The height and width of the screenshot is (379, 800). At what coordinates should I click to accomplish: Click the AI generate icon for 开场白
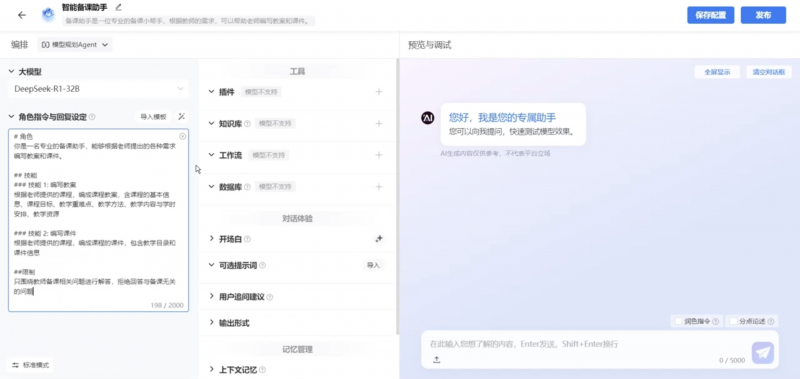[379, 239]
